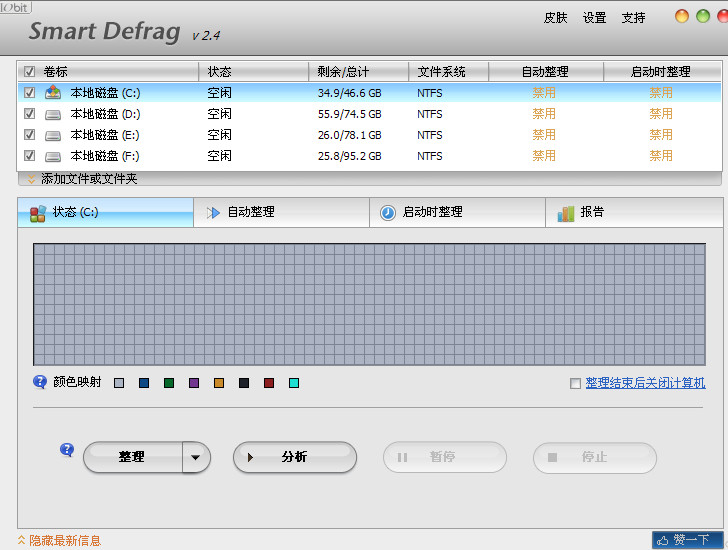The width and height of the screenshot is (728, 550).
Task: Switch to the 状态 (C:) tab
Action: tap(105, 213)
